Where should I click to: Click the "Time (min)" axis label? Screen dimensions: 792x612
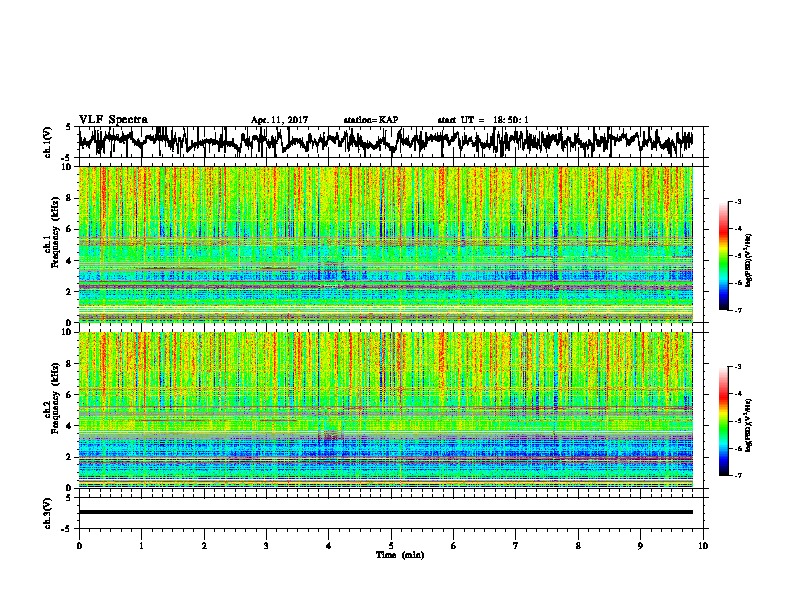(400, 555)
